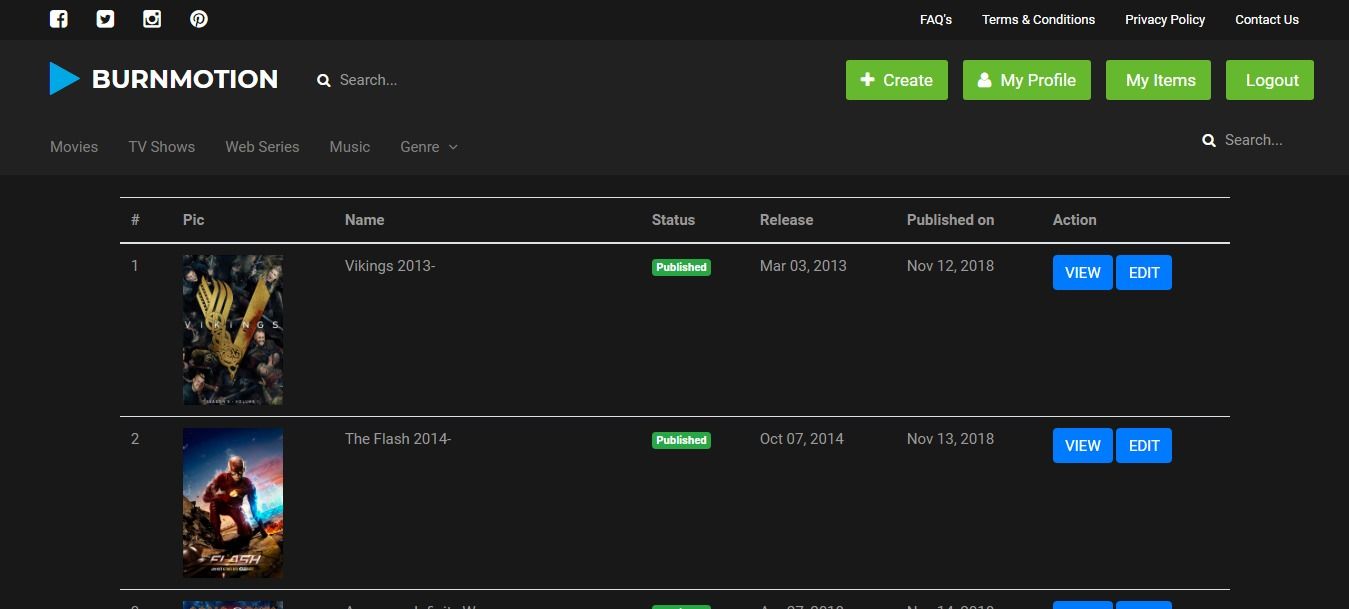Open Terms & Conditions page
This screenshot has width=1349, height=609.
[1038, 19]
